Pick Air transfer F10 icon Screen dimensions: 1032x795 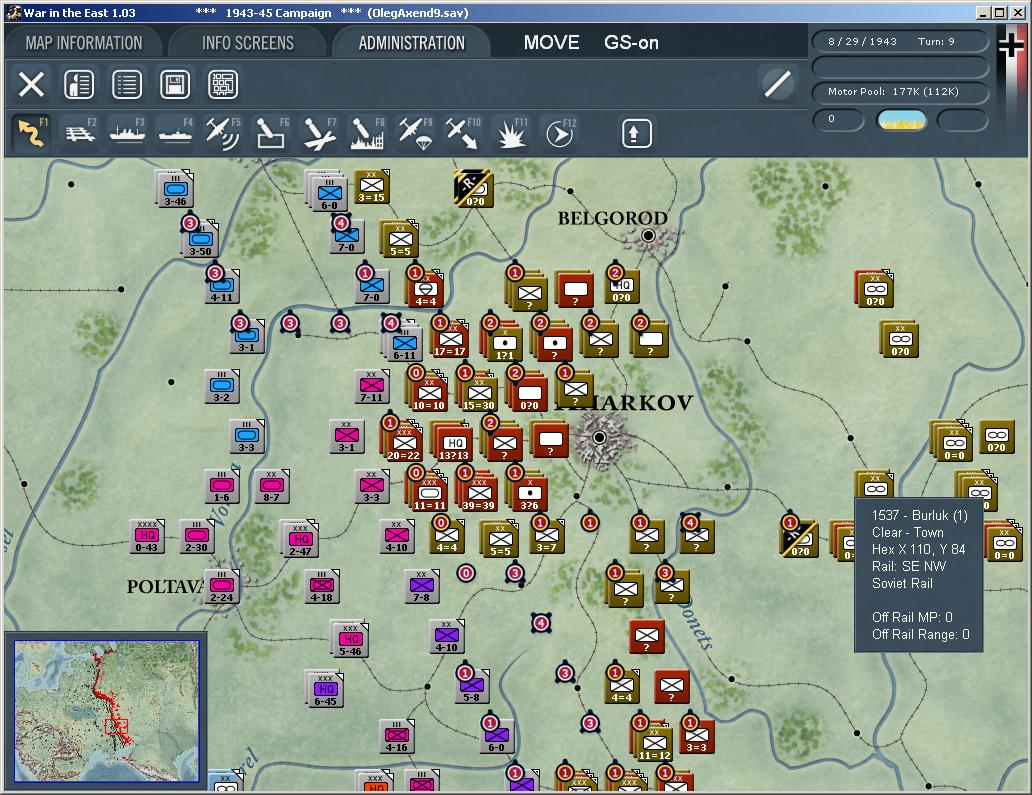click(x=463, y=132)
